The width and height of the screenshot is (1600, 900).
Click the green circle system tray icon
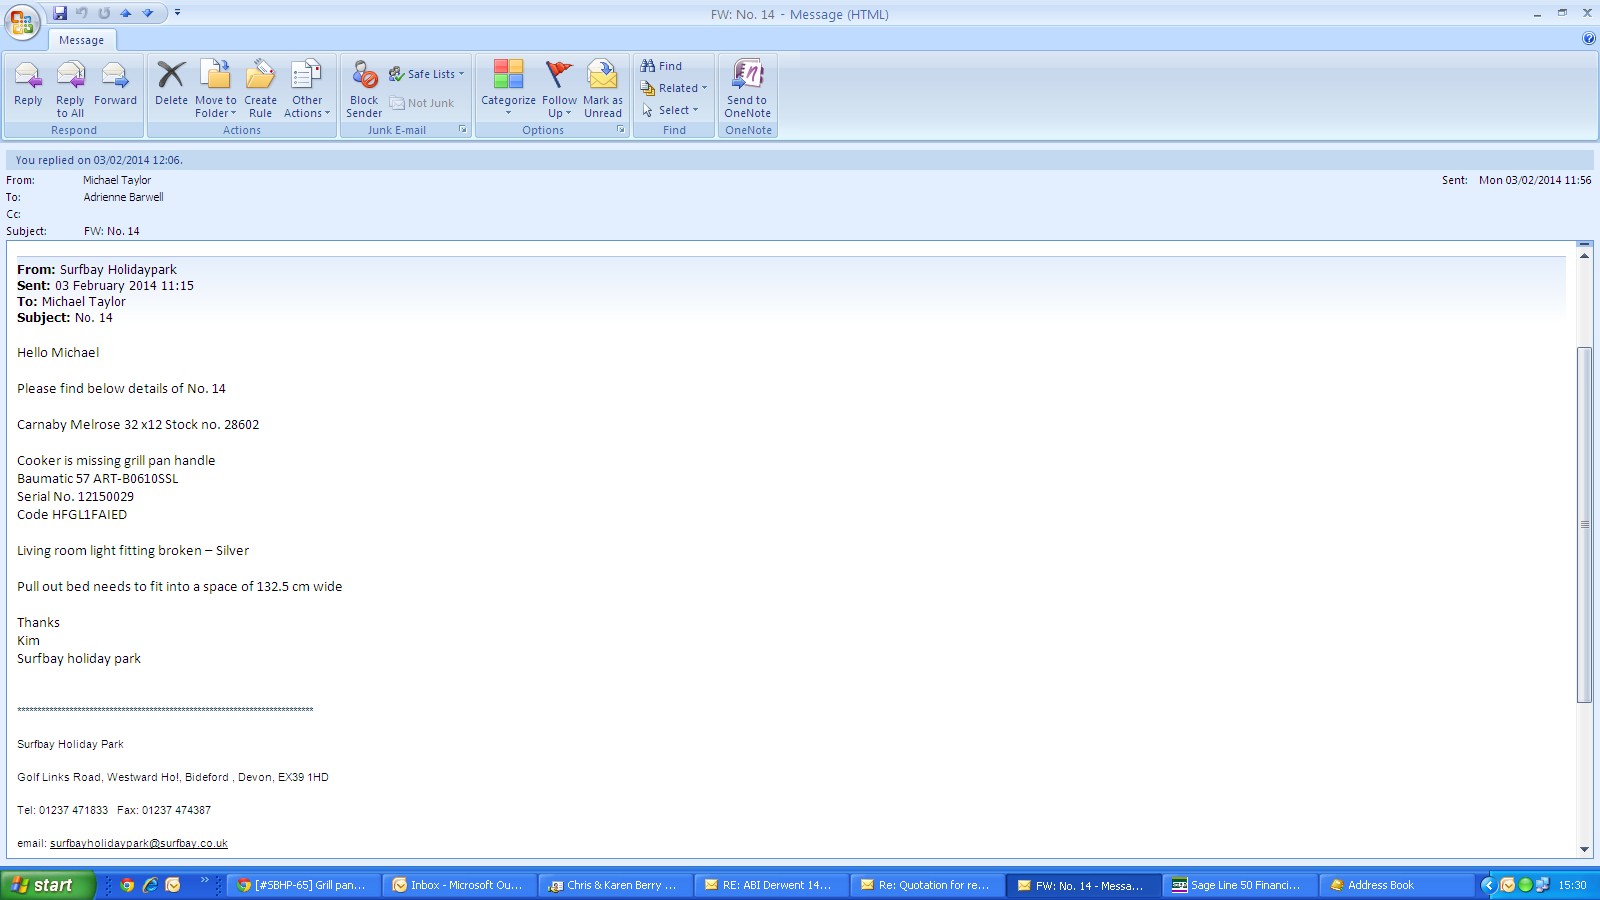point(1525,885)
